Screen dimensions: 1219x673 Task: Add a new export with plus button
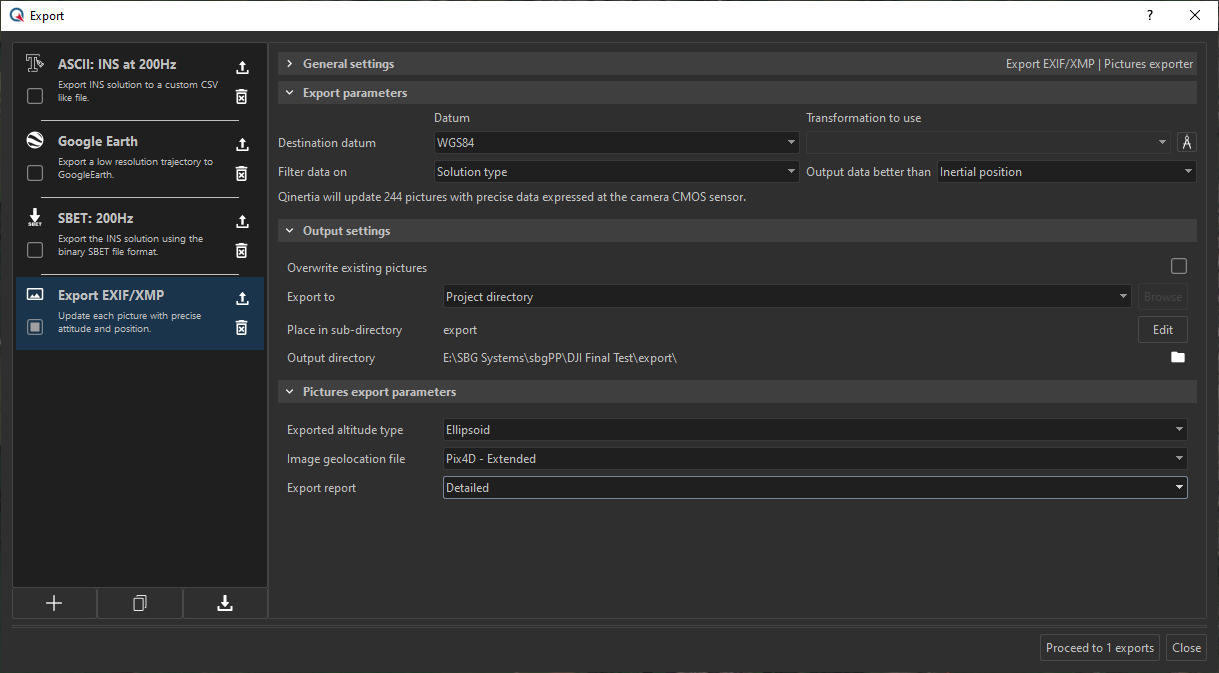(x=54, y=603)
